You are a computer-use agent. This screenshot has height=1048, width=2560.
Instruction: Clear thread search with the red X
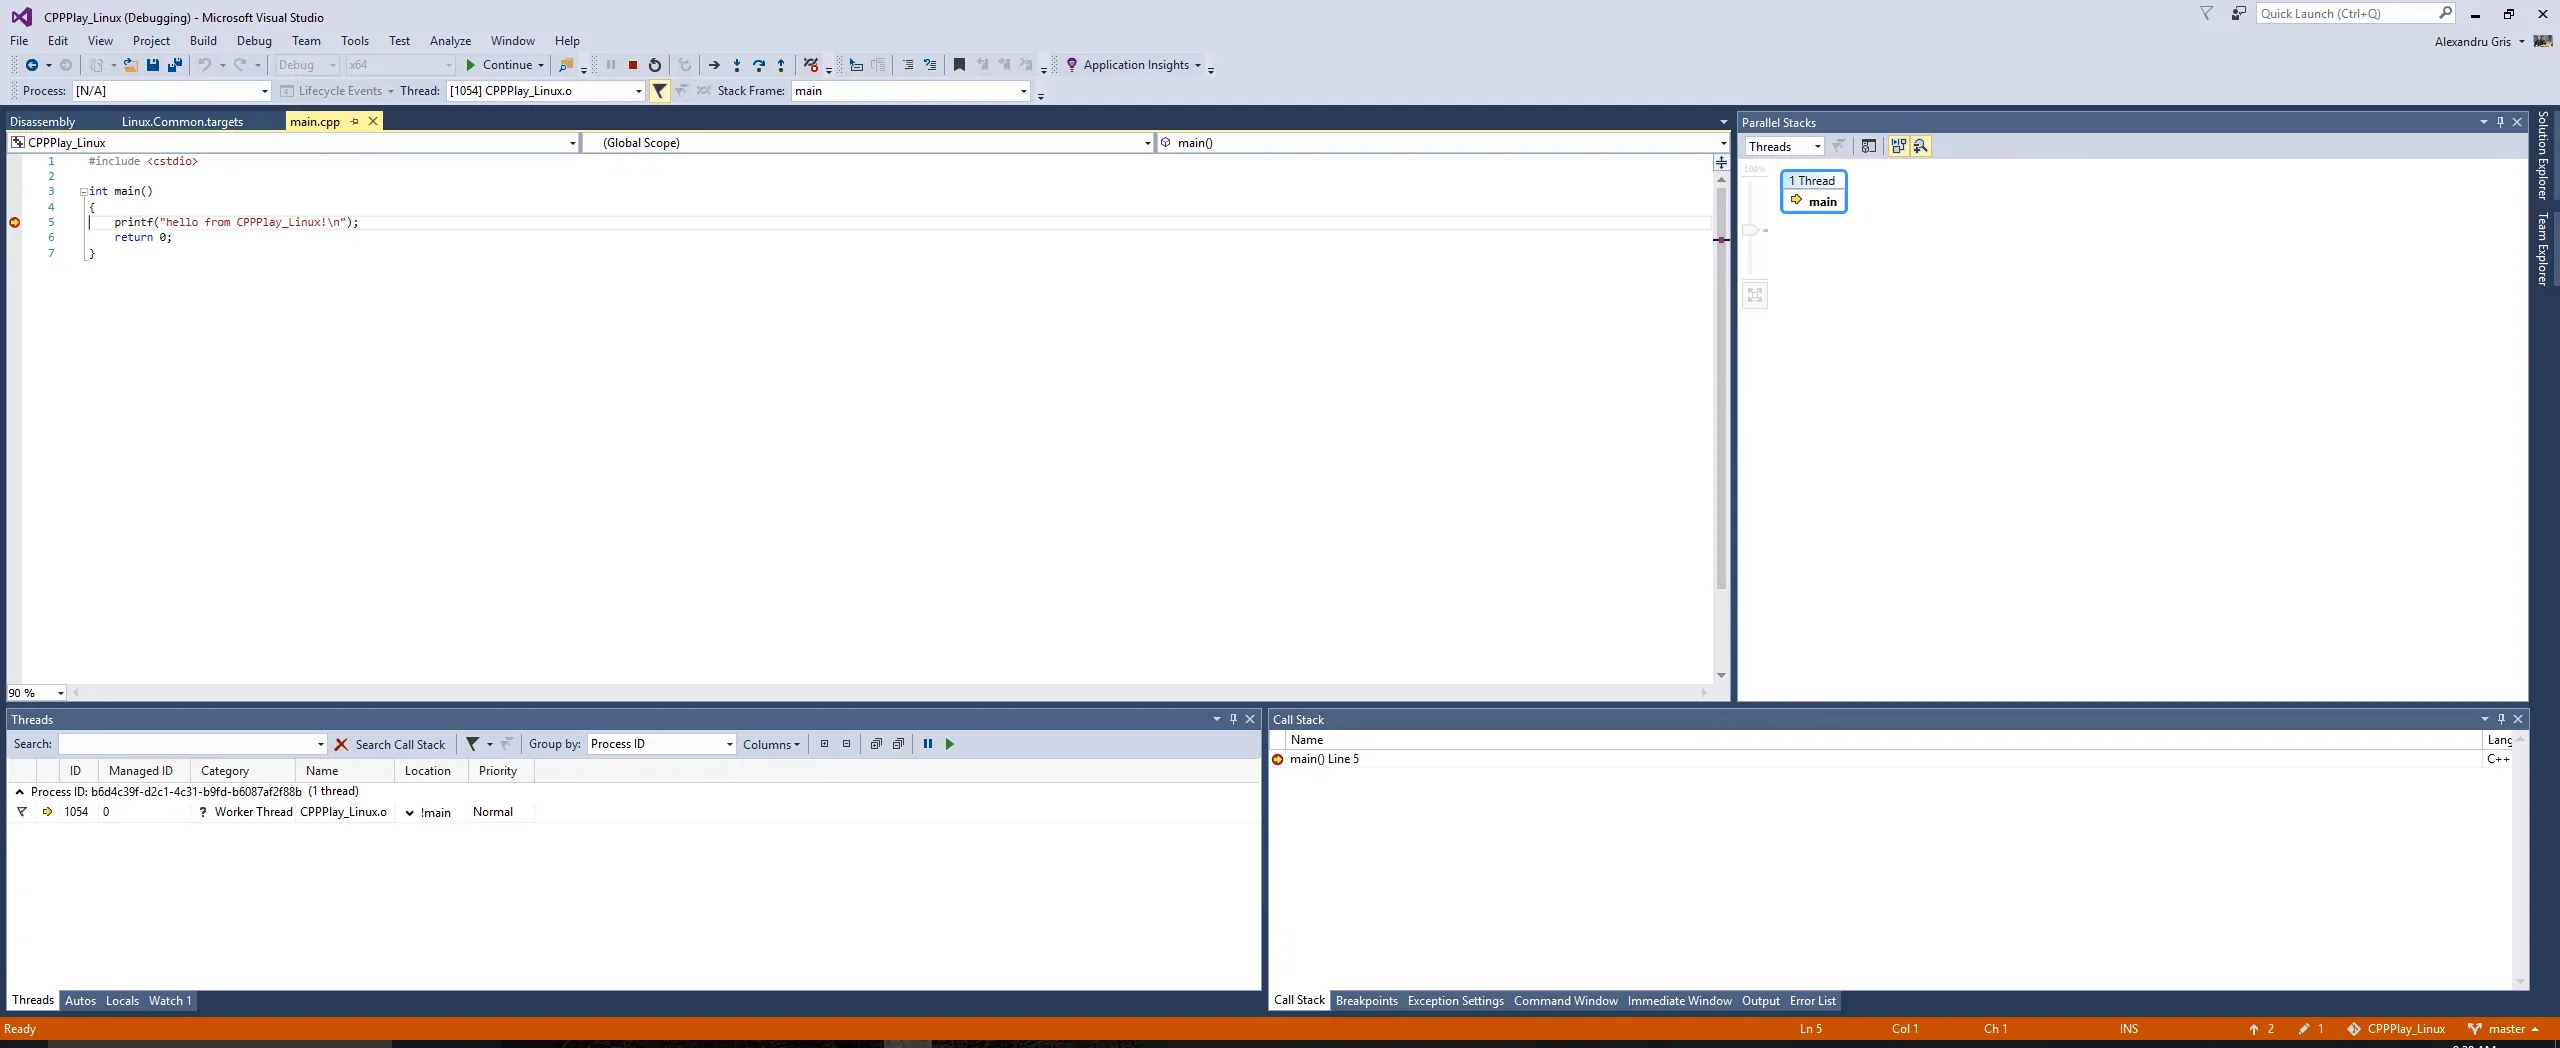pos(341,744)
